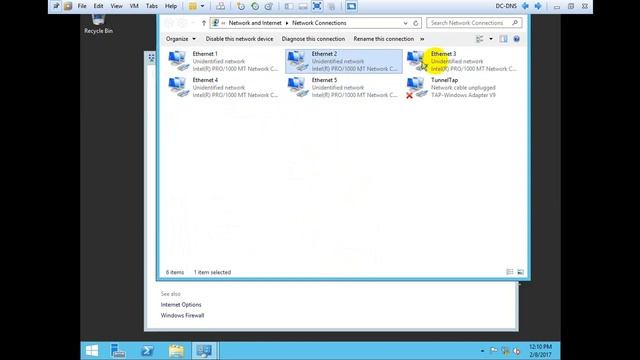Open the VMware Help menu
640x360 pixels.
[171, 6]
